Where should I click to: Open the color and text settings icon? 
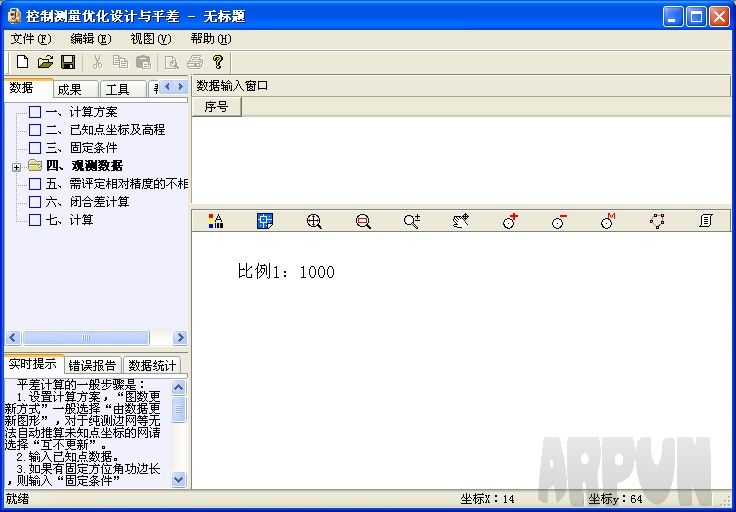pyautogui.click(x=216, y=221)
